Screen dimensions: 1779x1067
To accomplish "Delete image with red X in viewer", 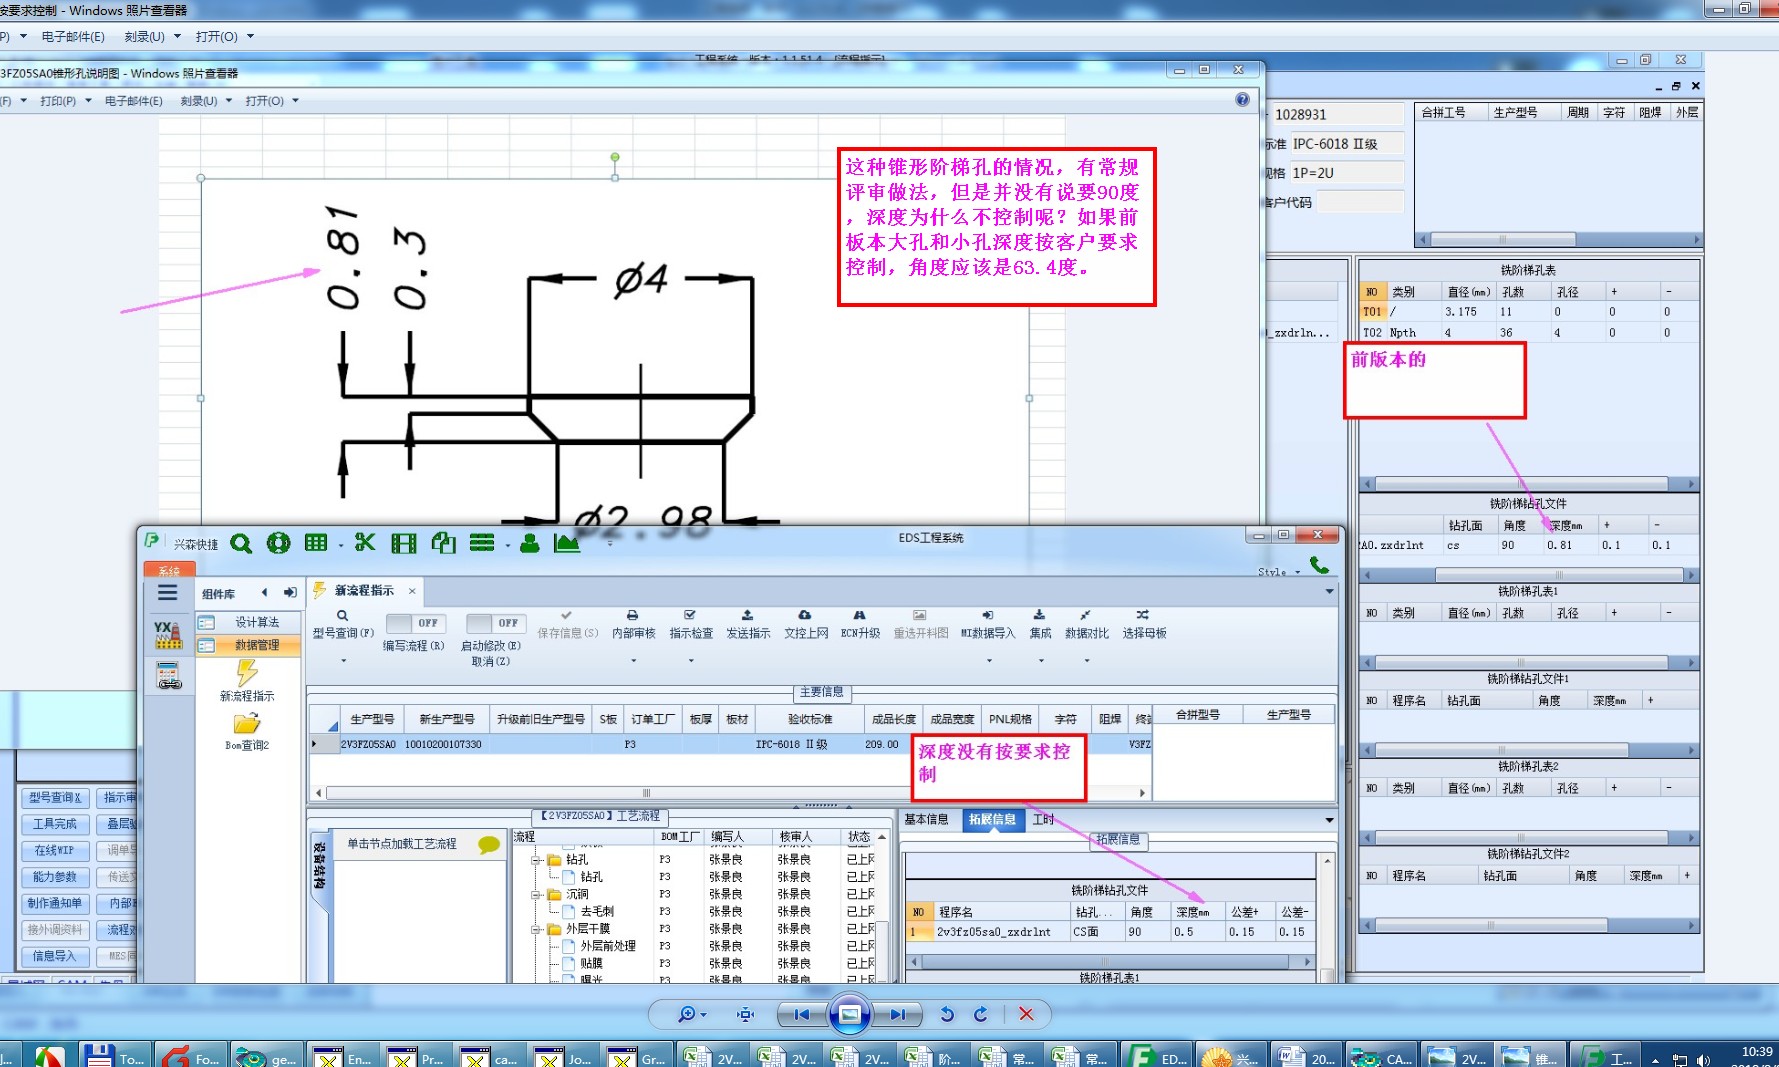I will 1026,1014.
